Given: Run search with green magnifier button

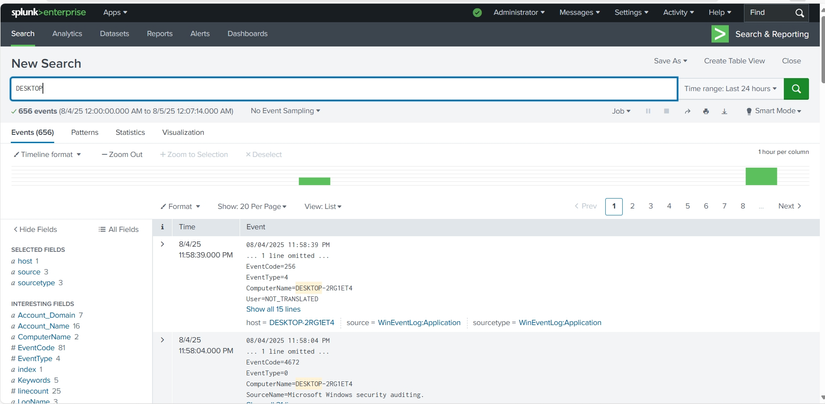Looking at the screenshot, I should 796,89.
